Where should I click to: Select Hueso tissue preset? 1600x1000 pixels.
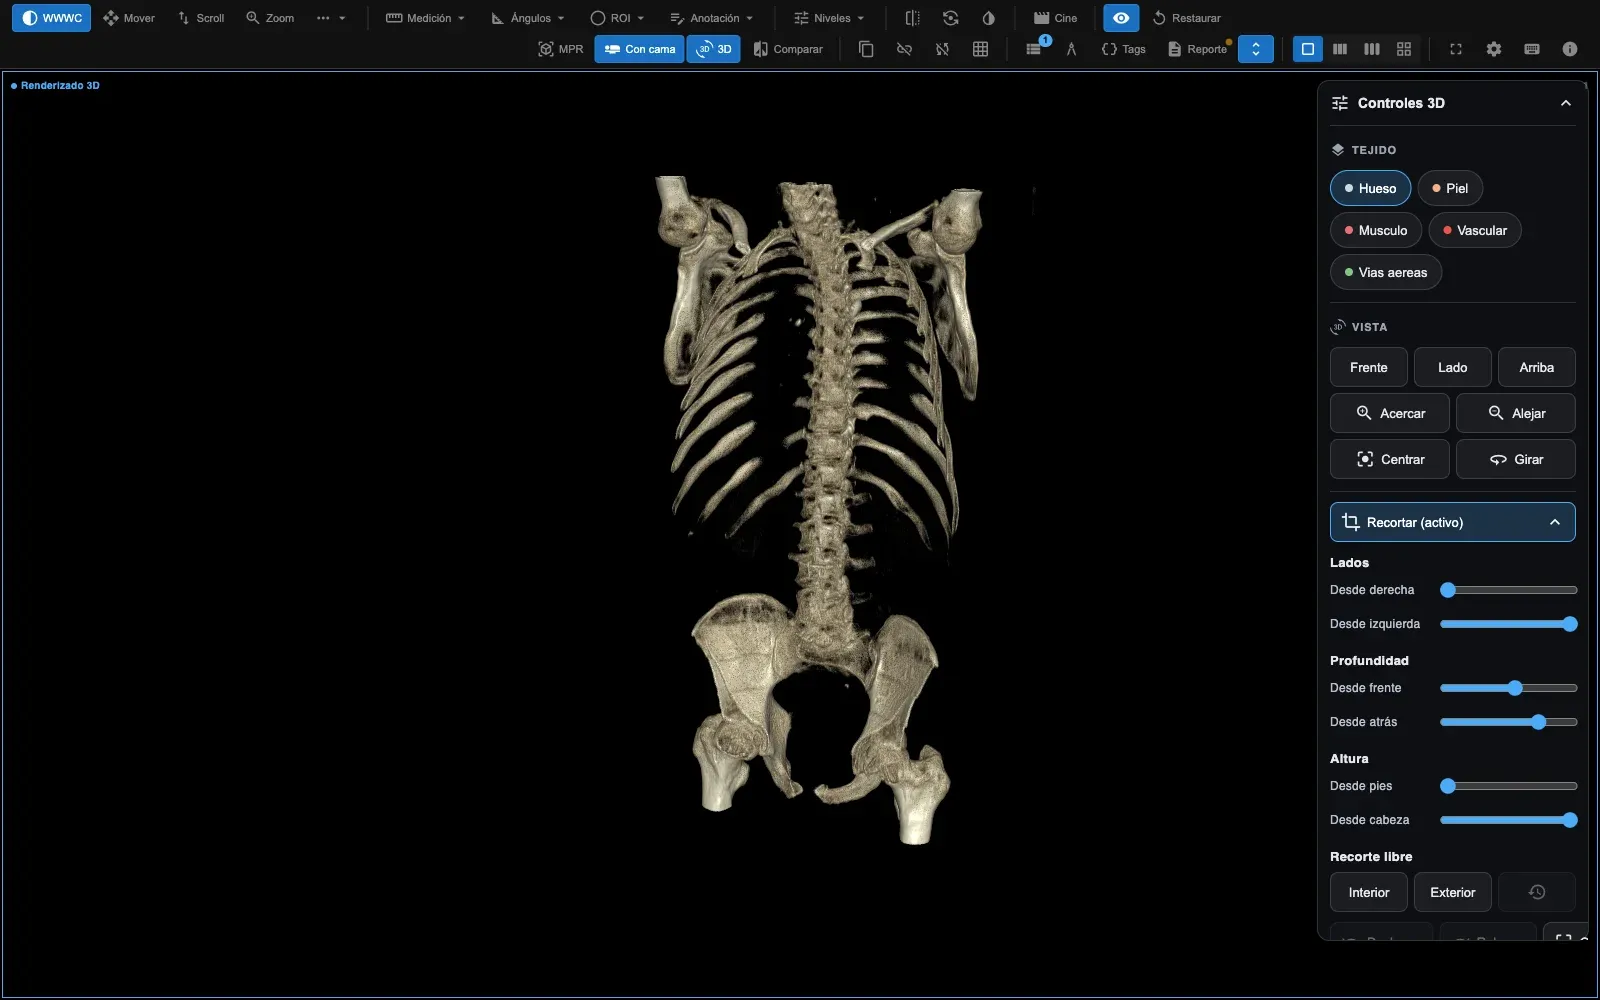pyautogui.click(x=1370, y=188)
